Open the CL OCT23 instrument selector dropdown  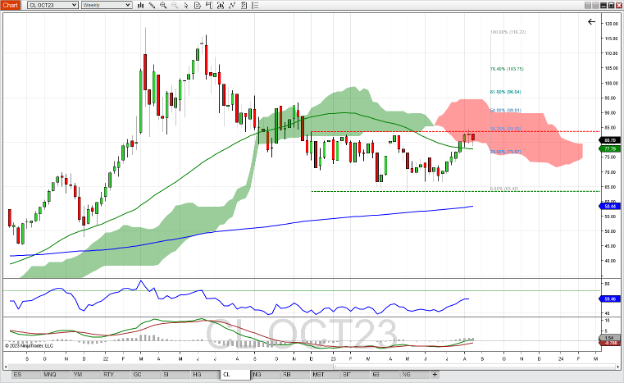[x=53, y=5]
